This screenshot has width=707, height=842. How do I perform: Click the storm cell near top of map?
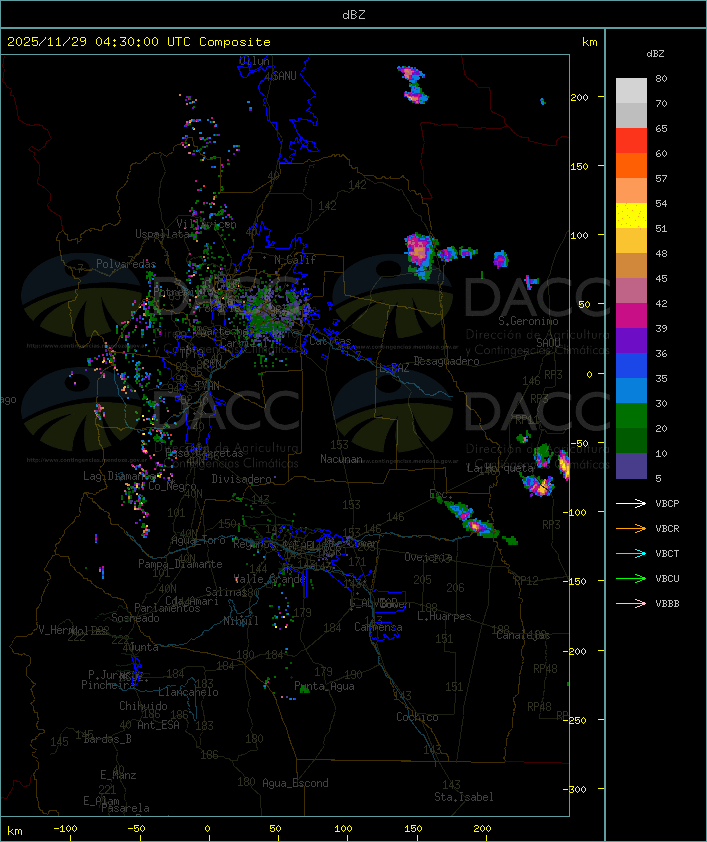coord(413,85)
